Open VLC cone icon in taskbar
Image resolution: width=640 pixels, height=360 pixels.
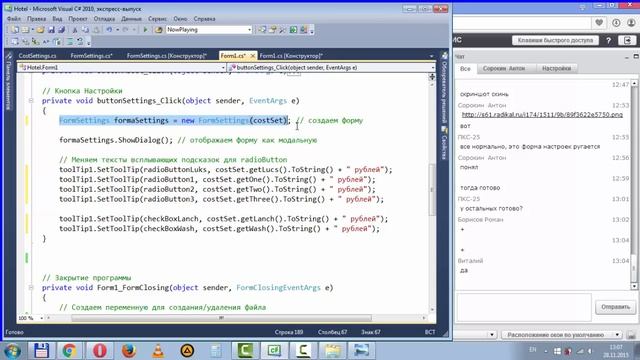[x=158, y=351]
